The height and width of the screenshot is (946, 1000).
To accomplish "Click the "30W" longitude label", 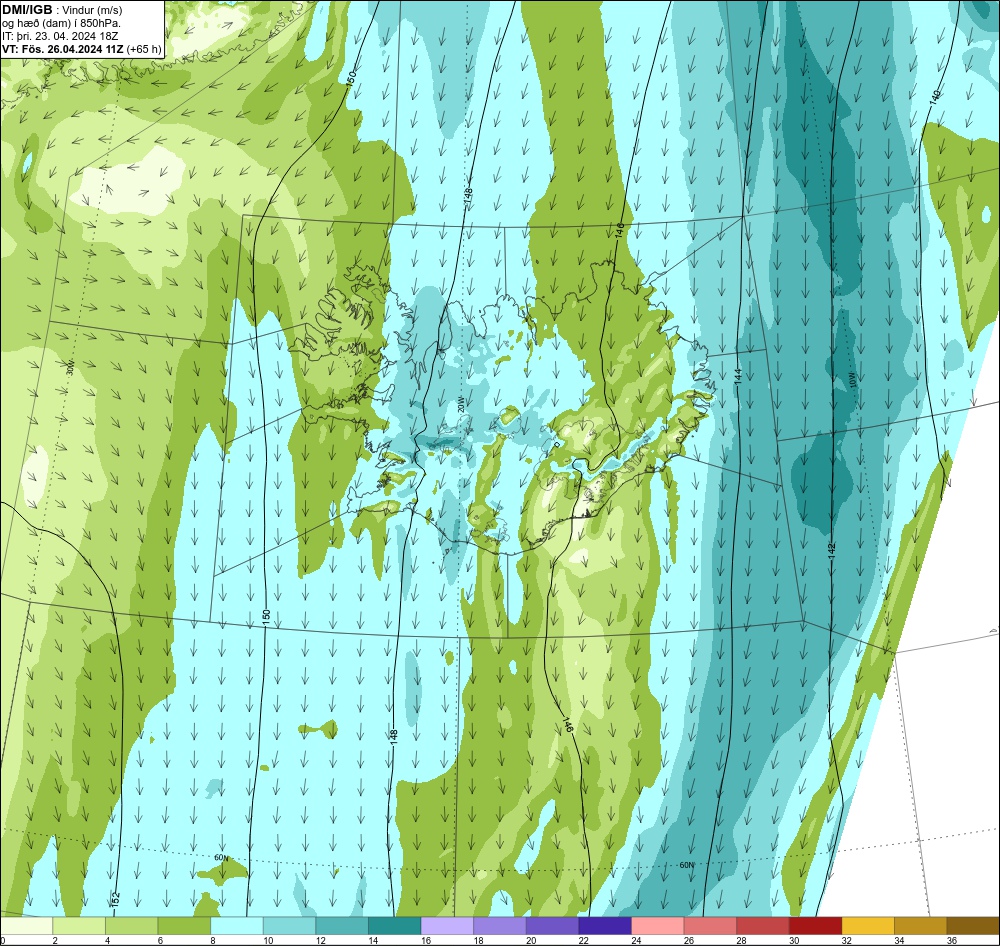I will 70,368.
